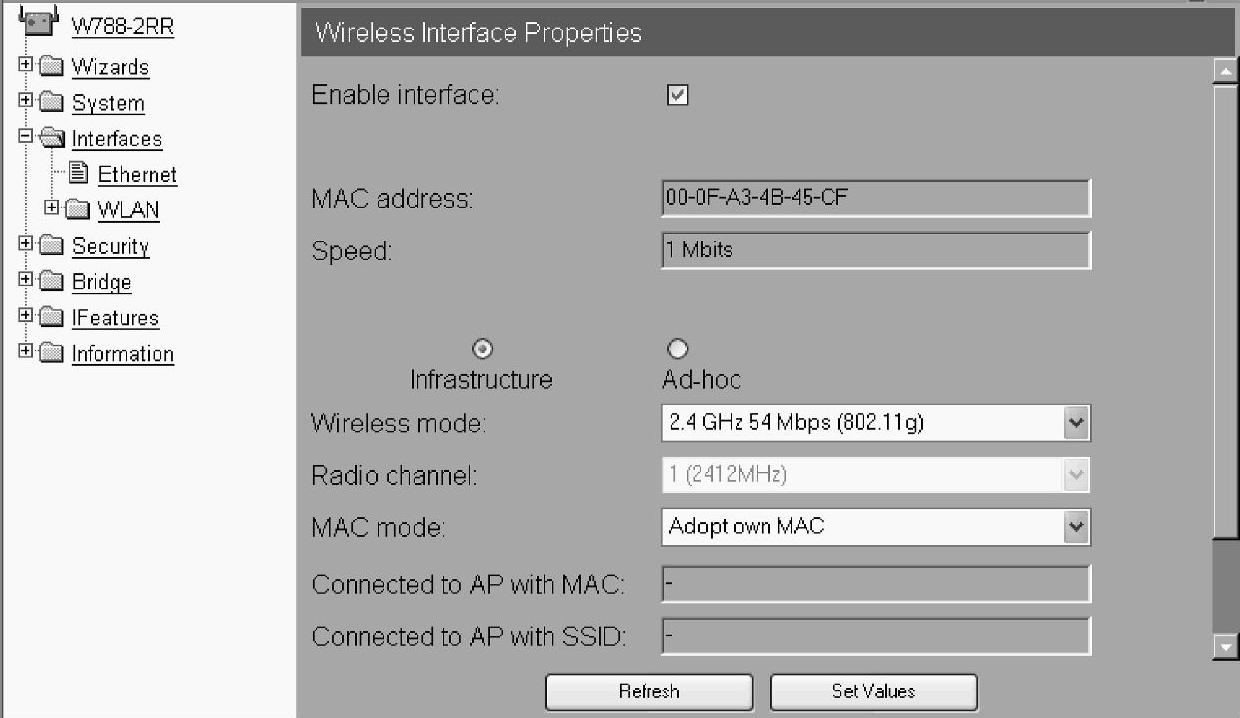Click the open Interfaces folder icon
Image resolution: width=1240 pixels, height=718 pixels.
point(52,139)
